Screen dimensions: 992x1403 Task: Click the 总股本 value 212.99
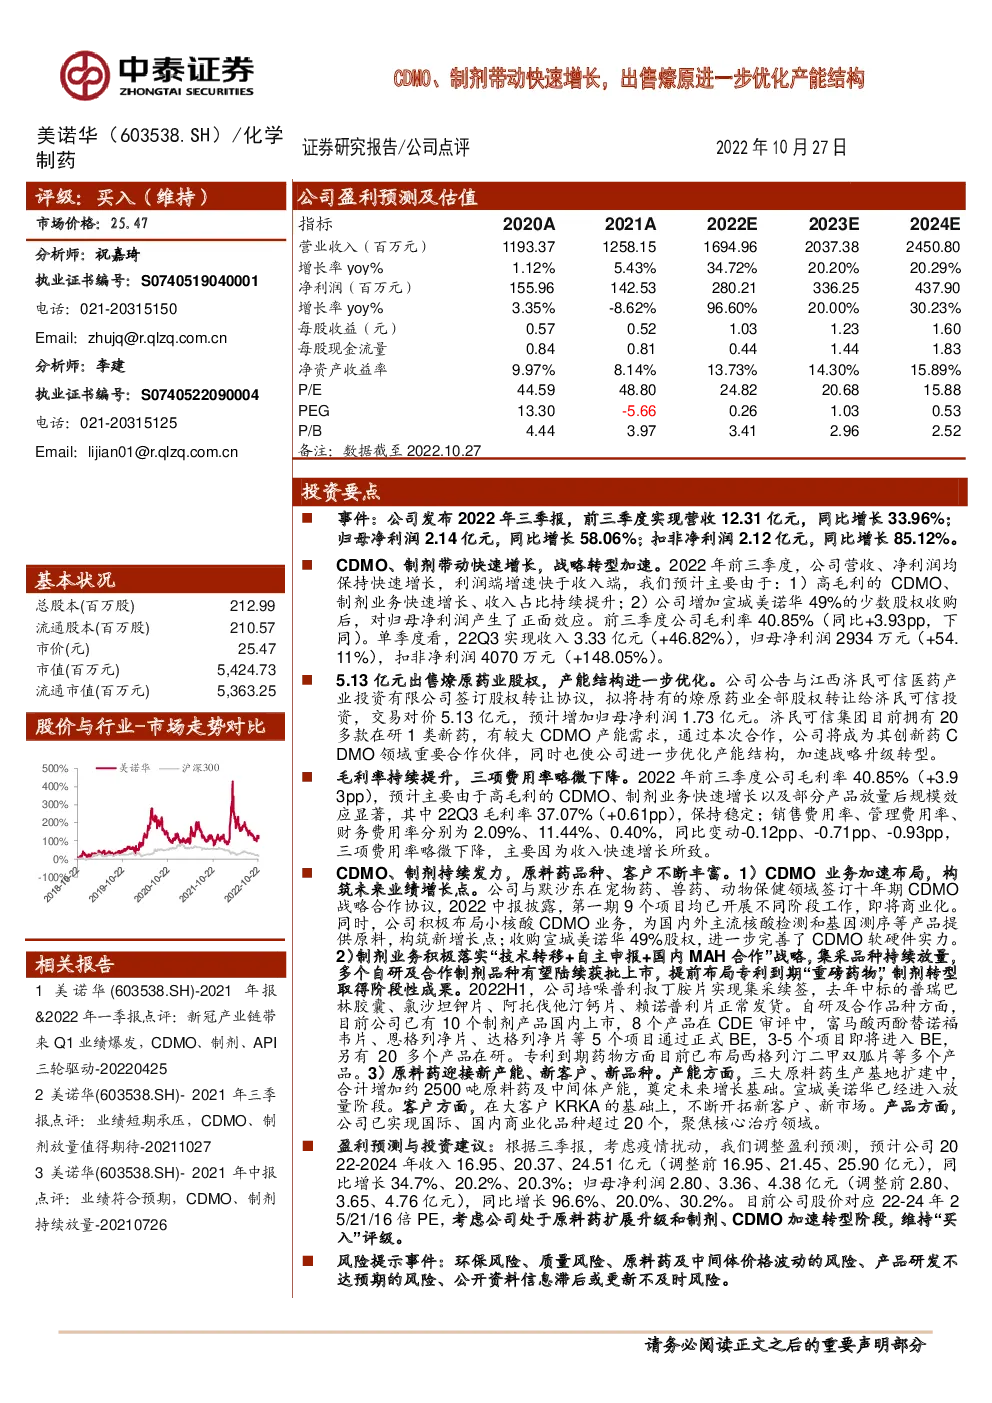252,606
